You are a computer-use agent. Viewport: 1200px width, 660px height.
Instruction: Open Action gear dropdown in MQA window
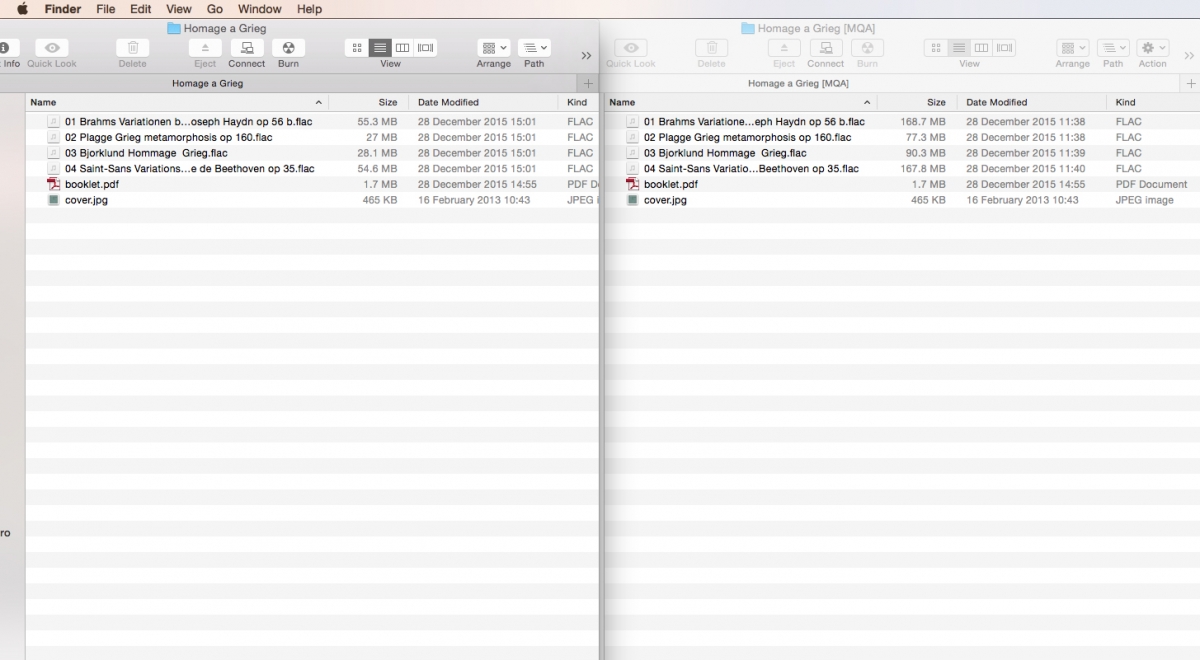(1153, 48)
